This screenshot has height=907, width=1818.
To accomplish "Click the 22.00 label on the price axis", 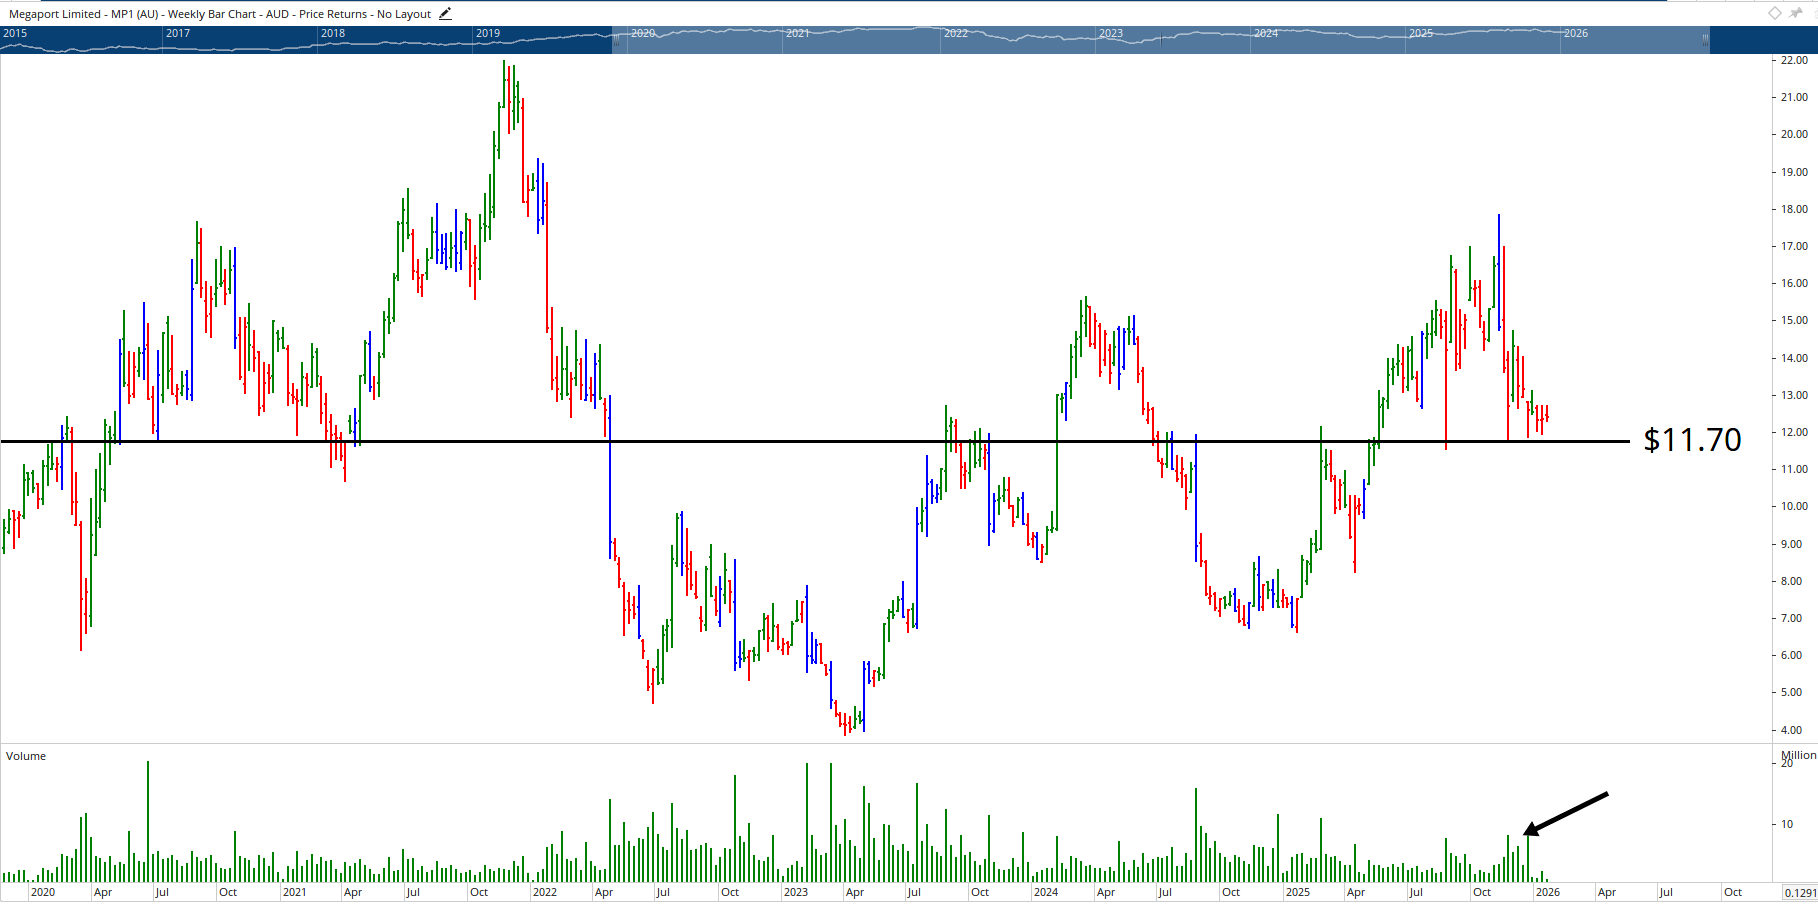I will (x=1795, y=61).
